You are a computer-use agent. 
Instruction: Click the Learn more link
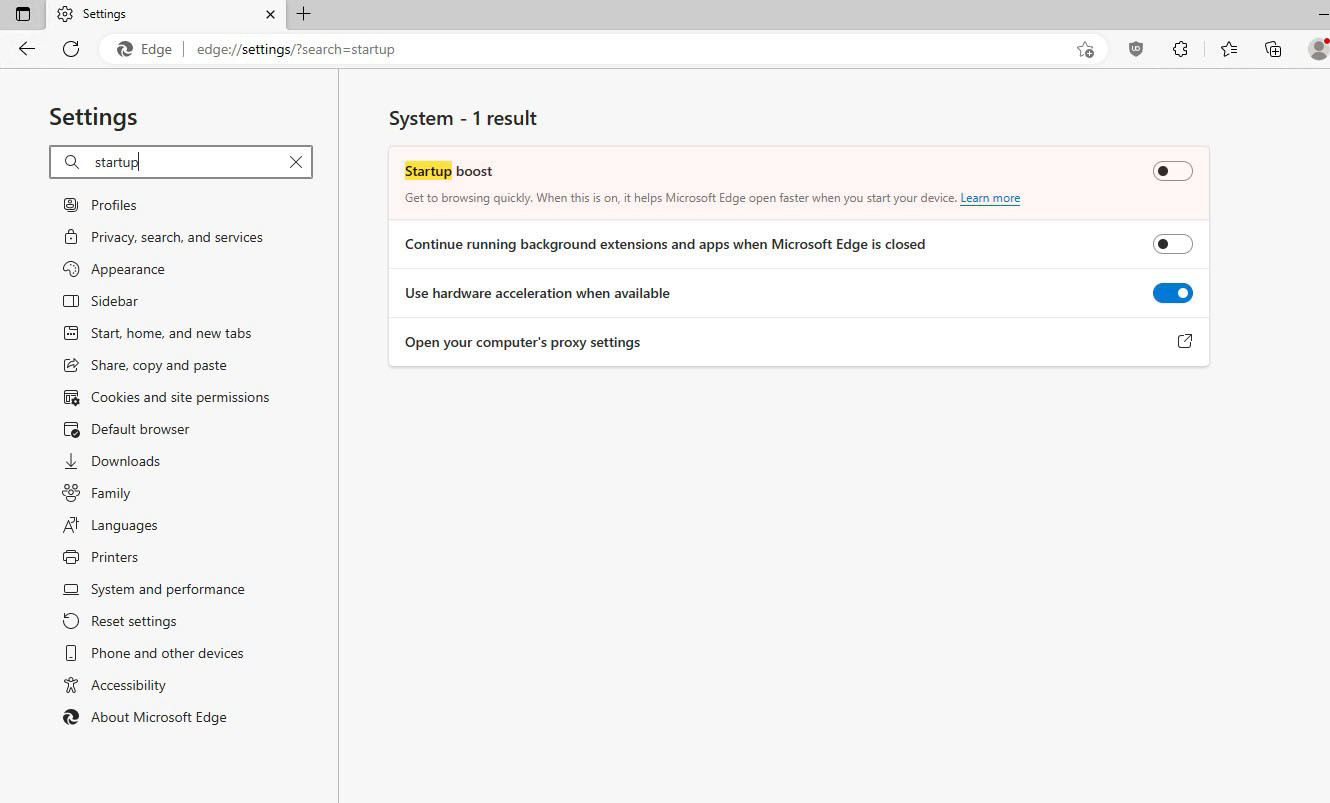point(990,198)
